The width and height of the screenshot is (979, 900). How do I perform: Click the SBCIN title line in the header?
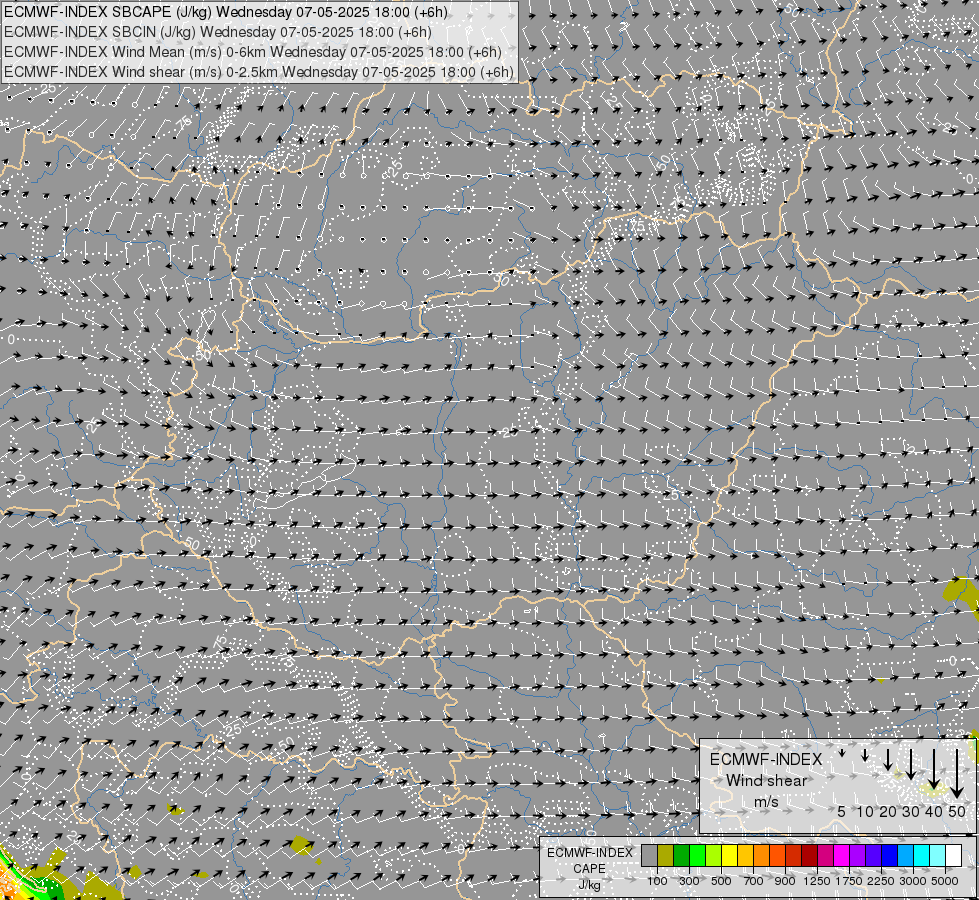217,32
